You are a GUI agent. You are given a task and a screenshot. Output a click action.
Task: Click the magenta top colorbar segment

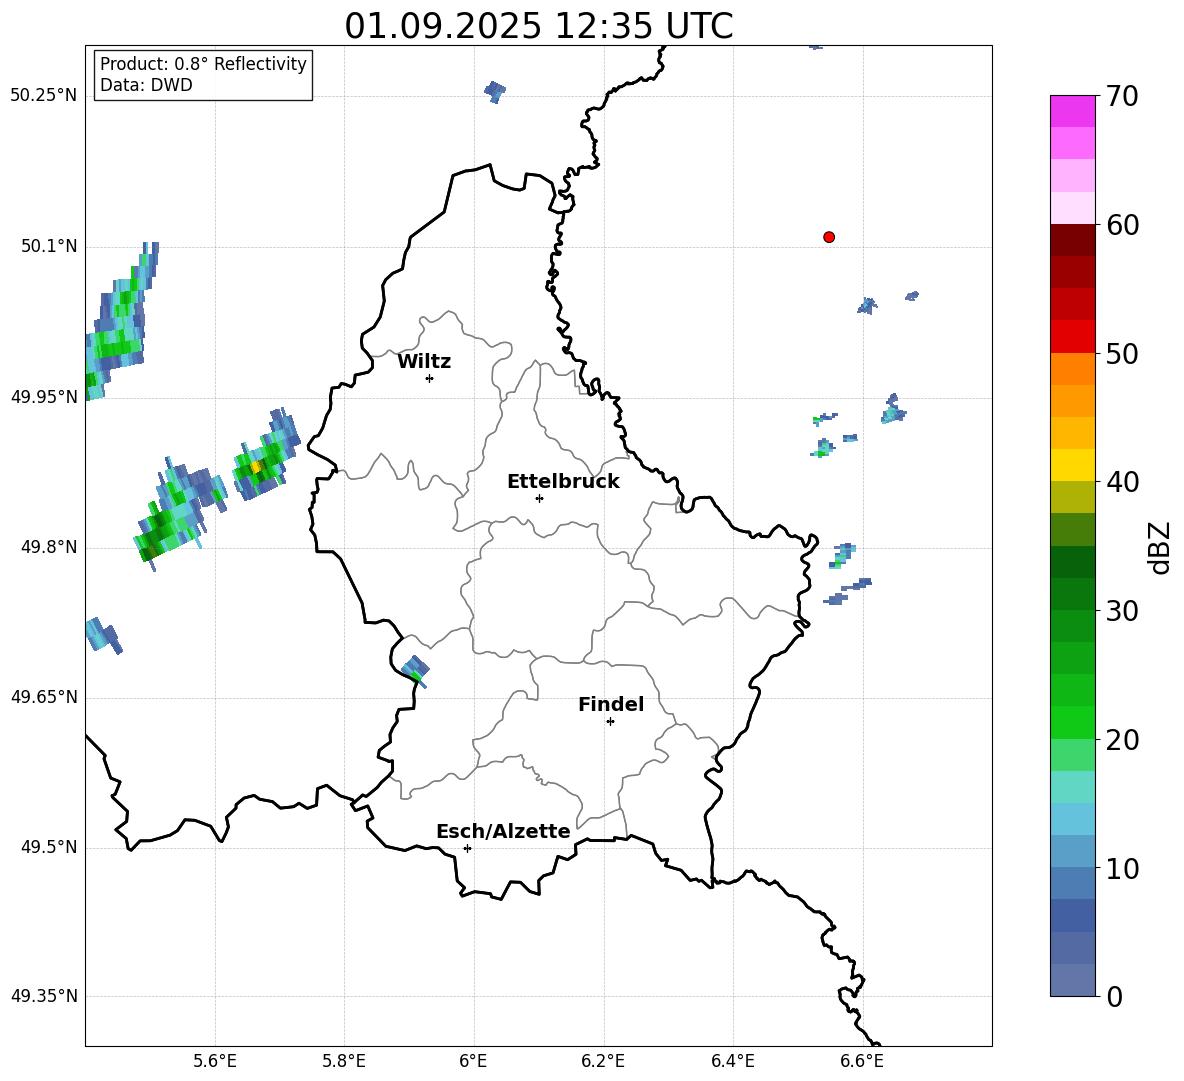point(1072,111)
